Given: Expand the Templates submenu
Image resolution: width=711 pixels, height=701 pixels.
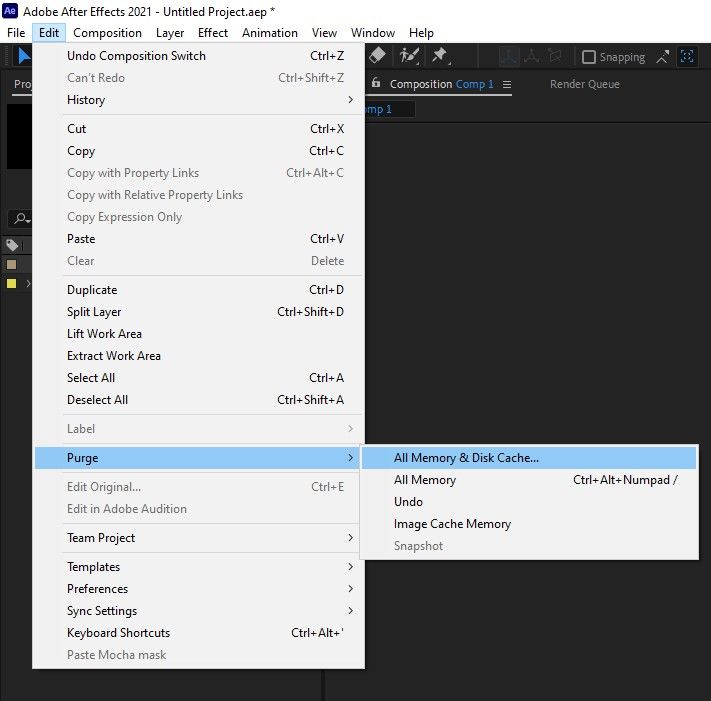Looking at the screenshot, I should [x=351, y=567].
